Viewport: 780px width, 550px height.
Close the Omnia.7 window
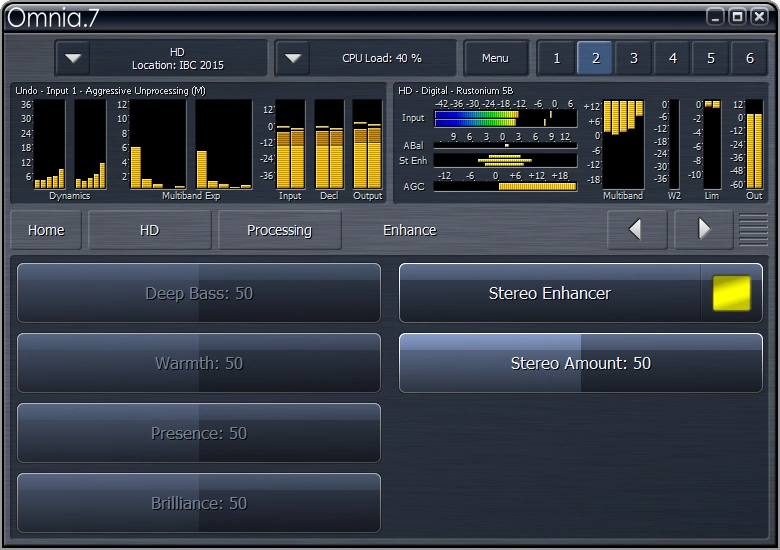pos(760,17)
